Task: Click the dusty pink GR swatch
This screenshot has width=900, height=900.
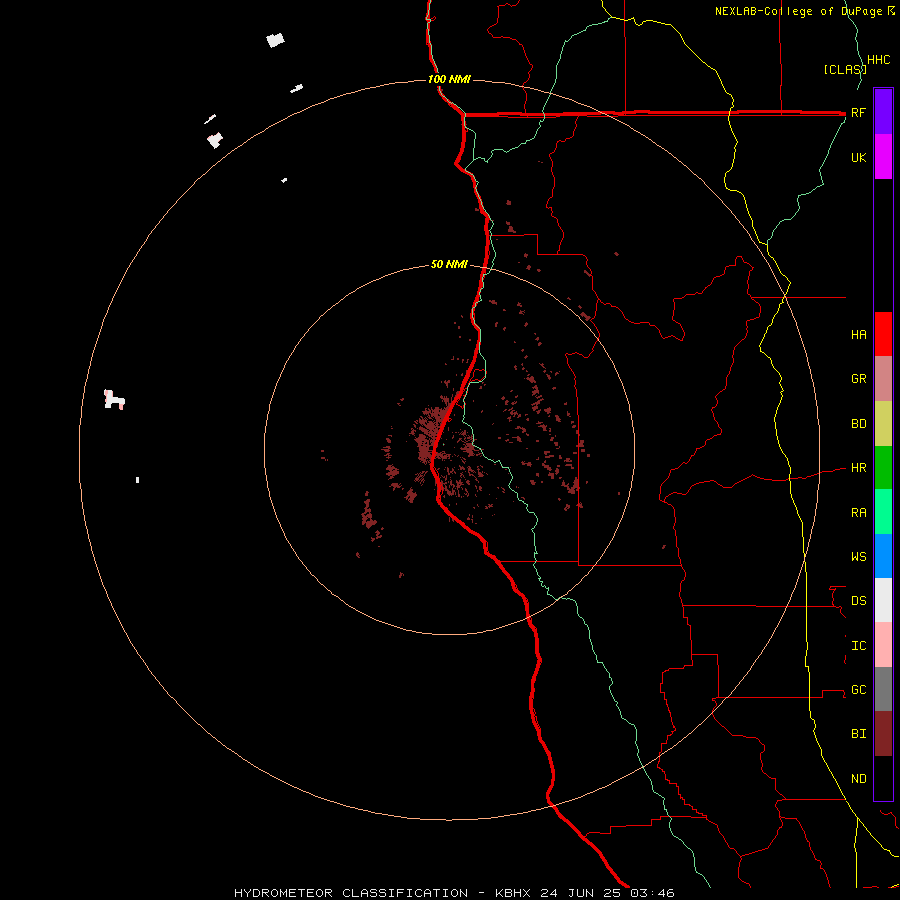Action: tap(883, 379)
